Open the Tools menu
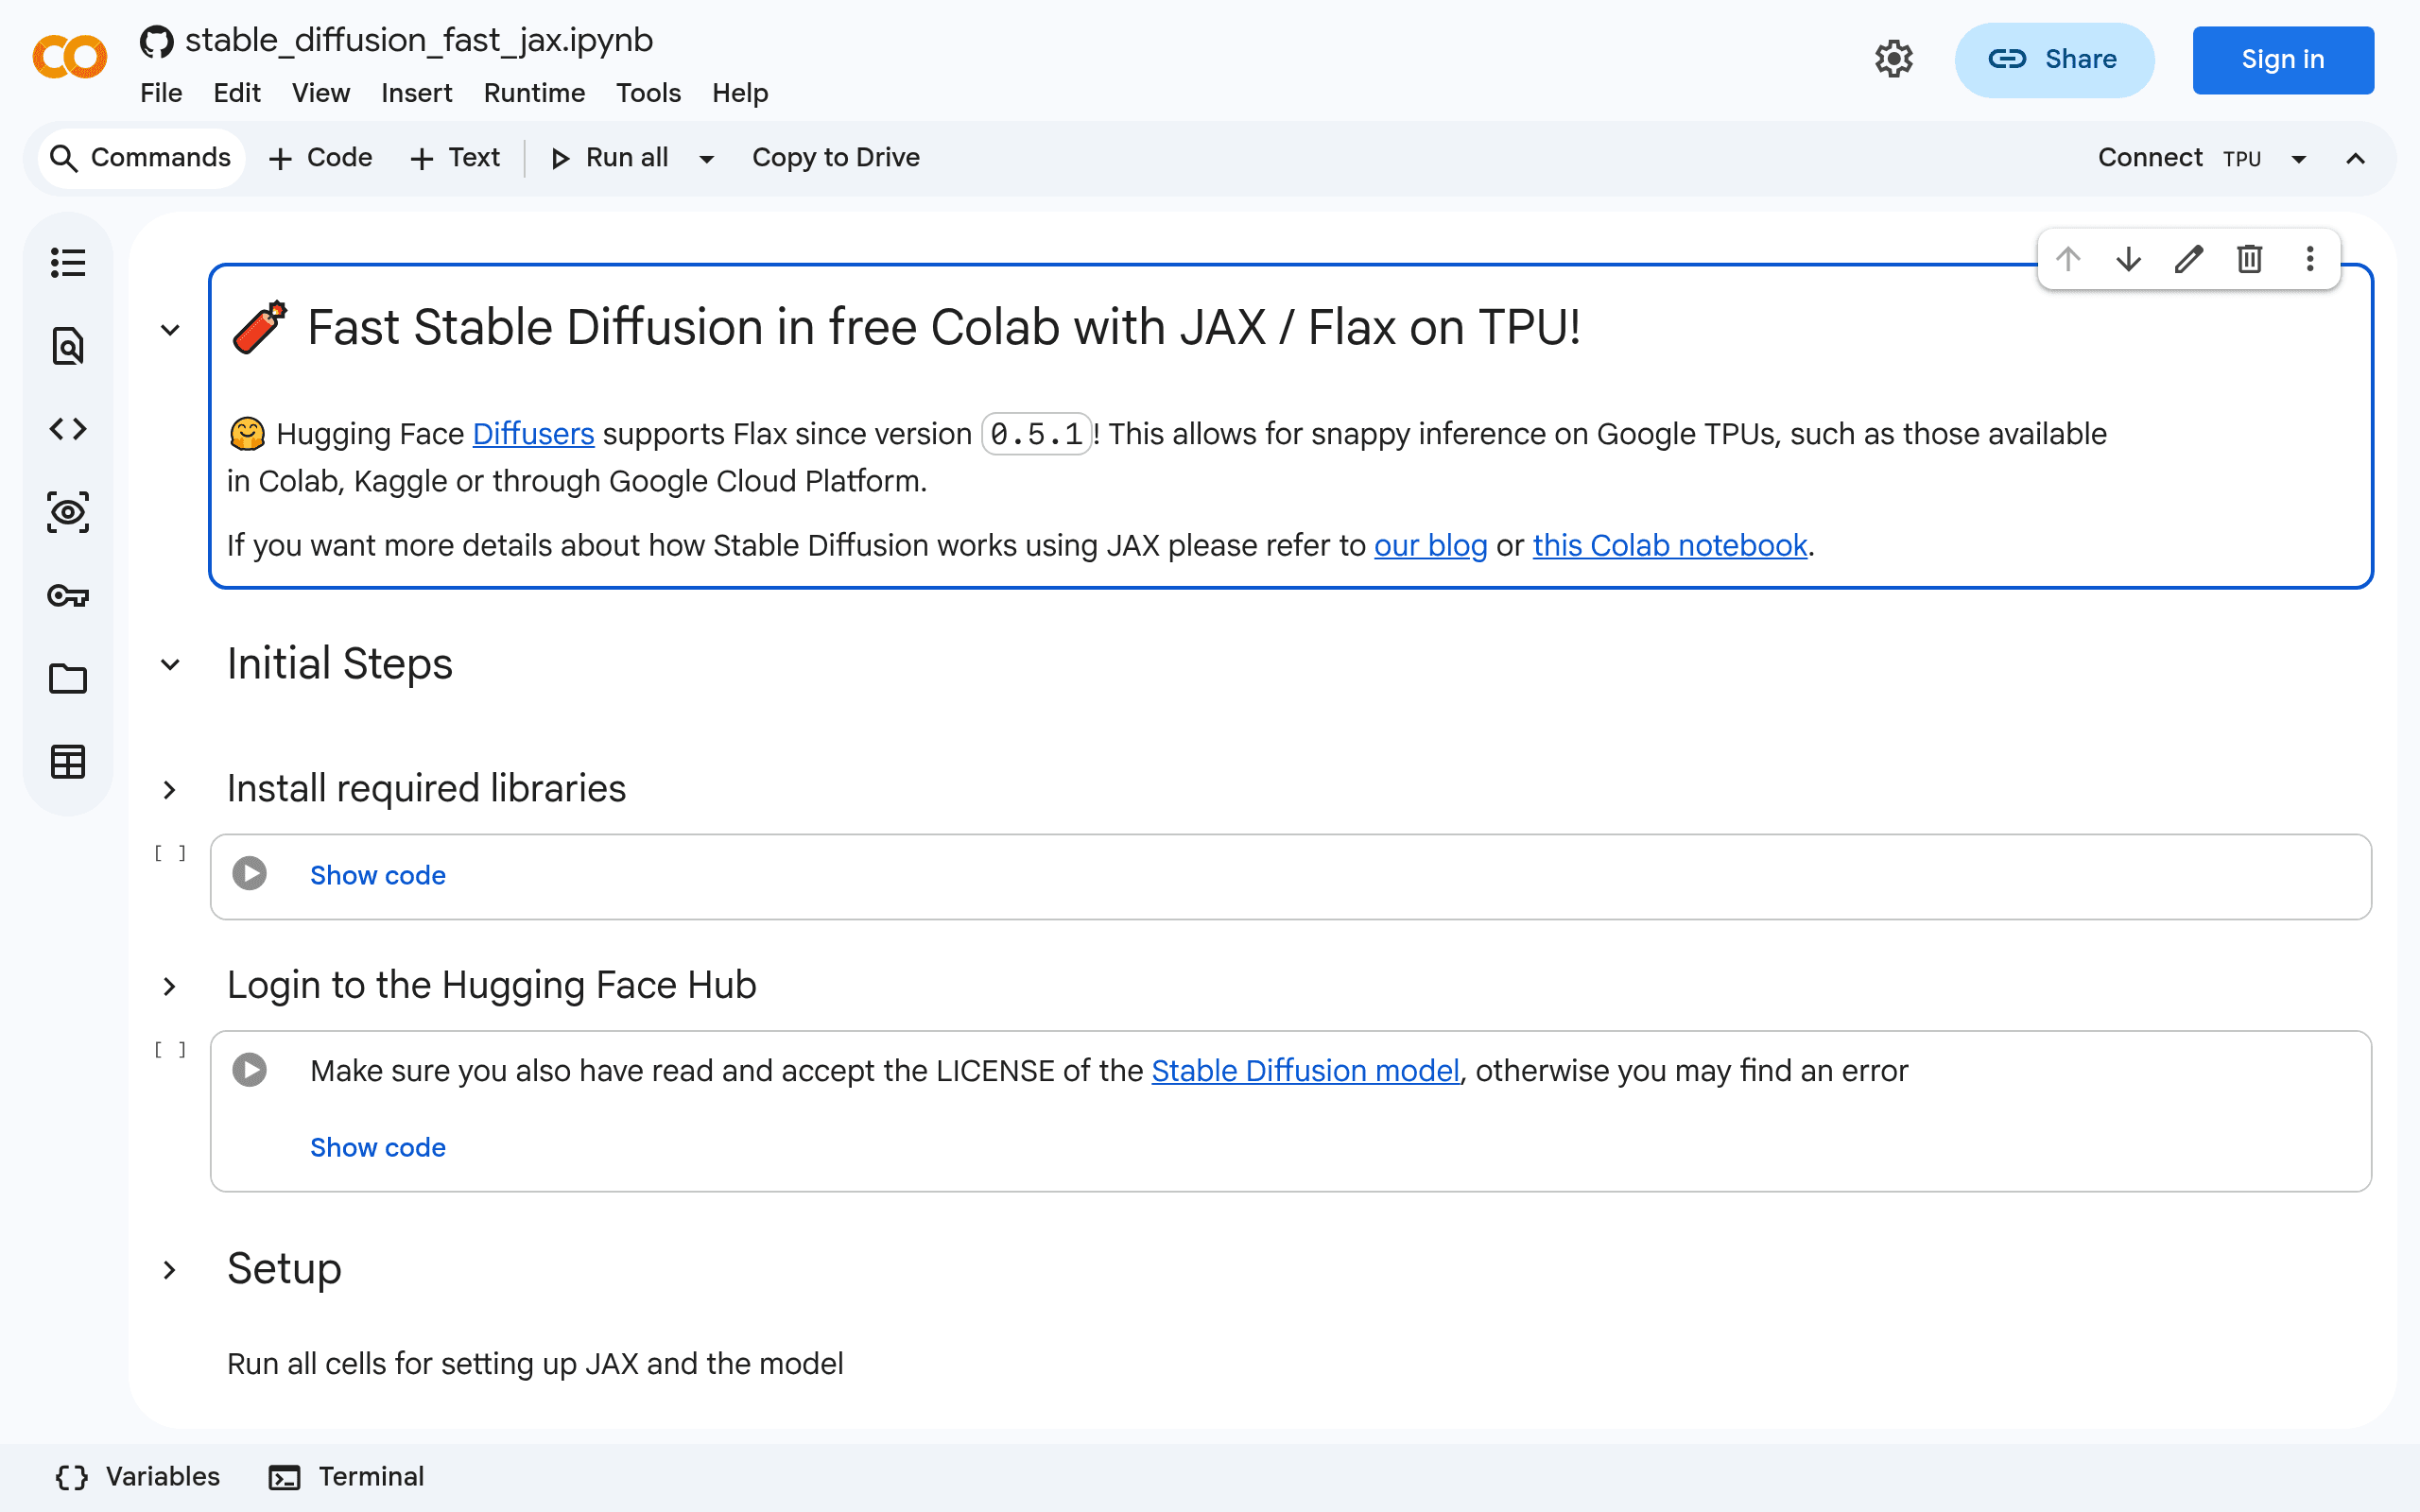This screenshot has height=1512, width=2420. pyautogui.click(x=648, y=93)
